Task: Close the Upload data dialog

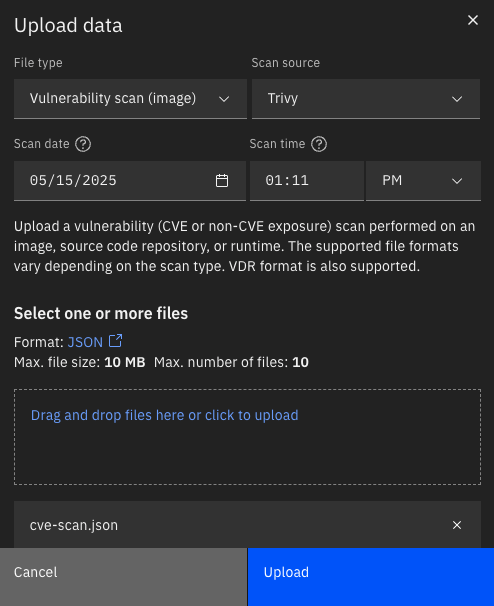Action: (x=473, y=20)
